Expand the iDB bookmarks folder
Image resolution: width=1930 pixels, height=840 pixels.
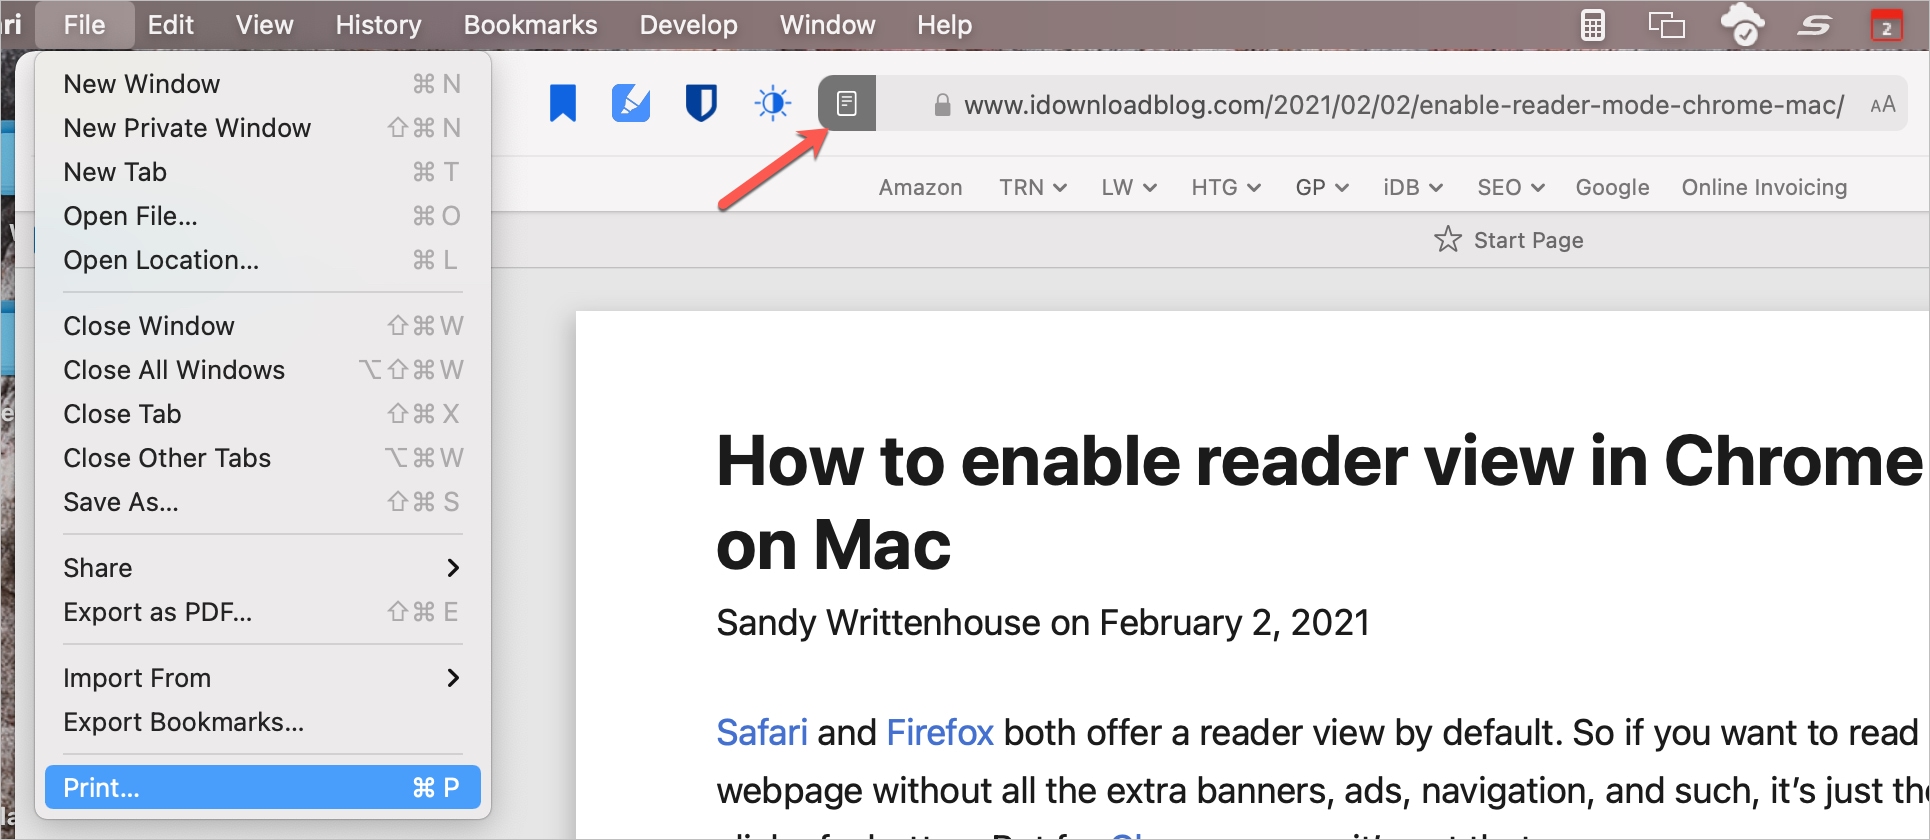1413,187
